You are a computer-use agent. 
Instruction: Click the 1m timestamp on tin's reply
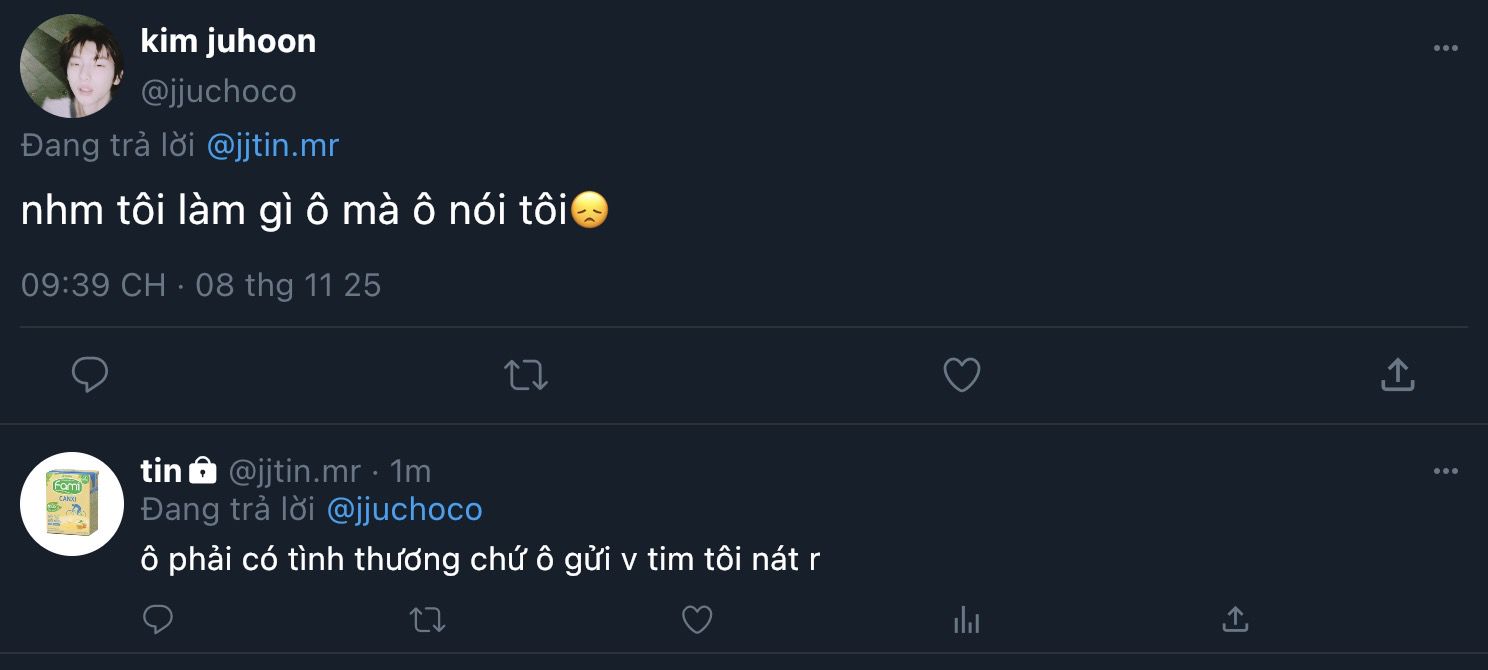tap(410, 470)
